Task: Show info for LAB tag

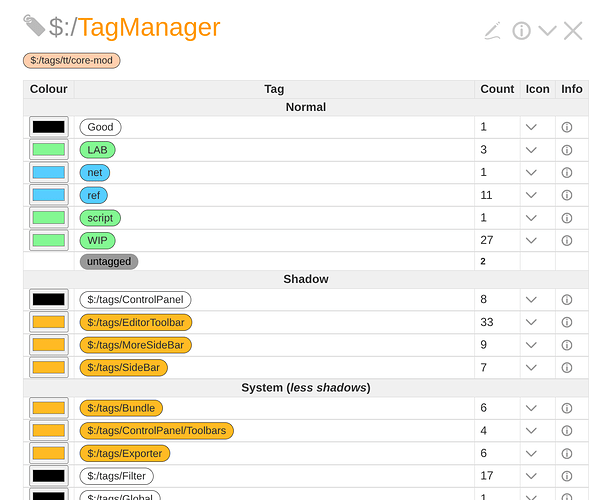Action: point(567,150)
